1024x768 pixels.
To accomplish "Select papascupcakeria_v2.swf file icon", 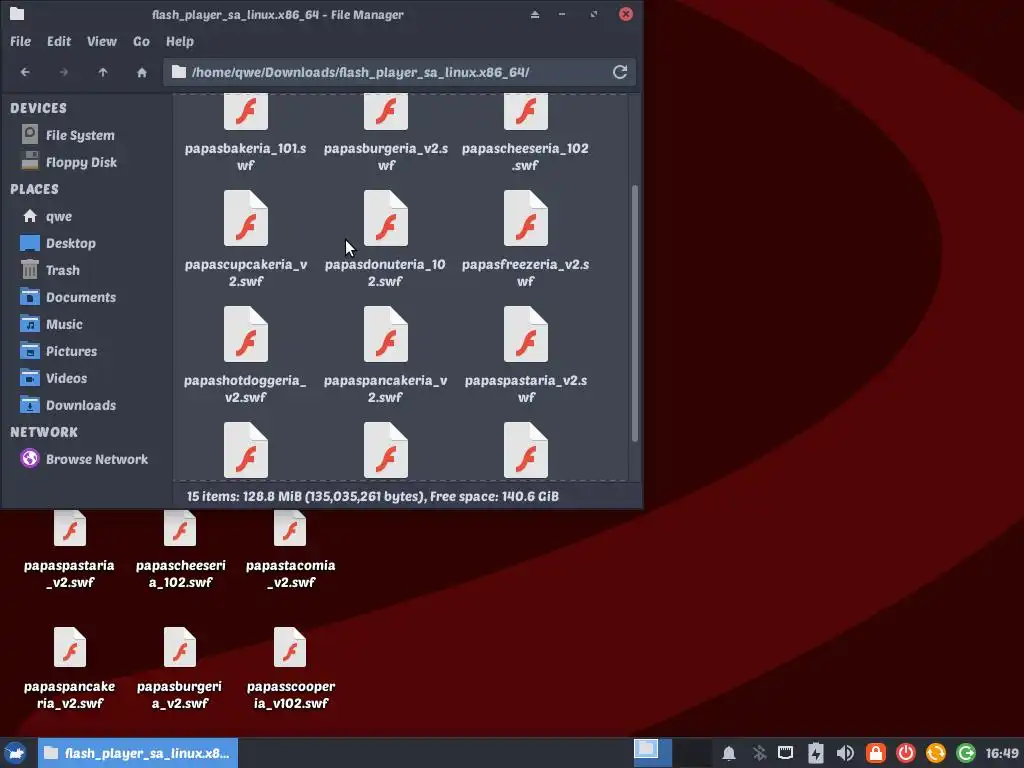I will tap(246, 218).
